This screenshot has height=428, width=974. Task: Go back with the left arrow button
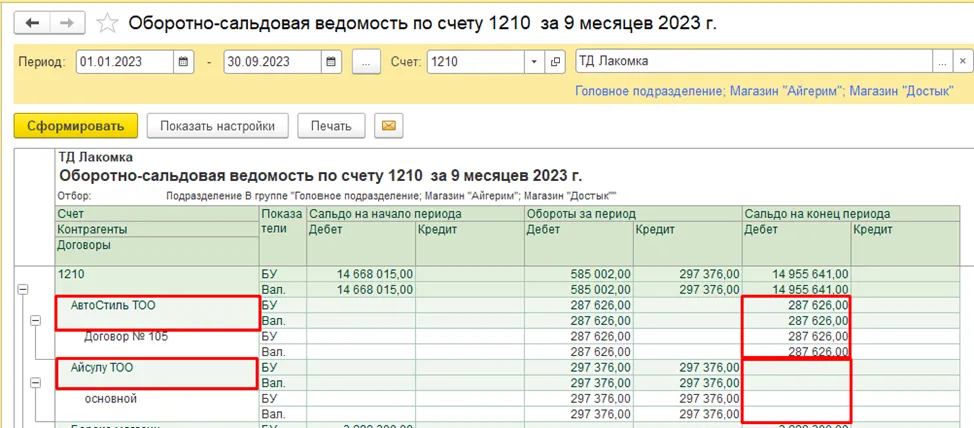click(x=32, y=23)
